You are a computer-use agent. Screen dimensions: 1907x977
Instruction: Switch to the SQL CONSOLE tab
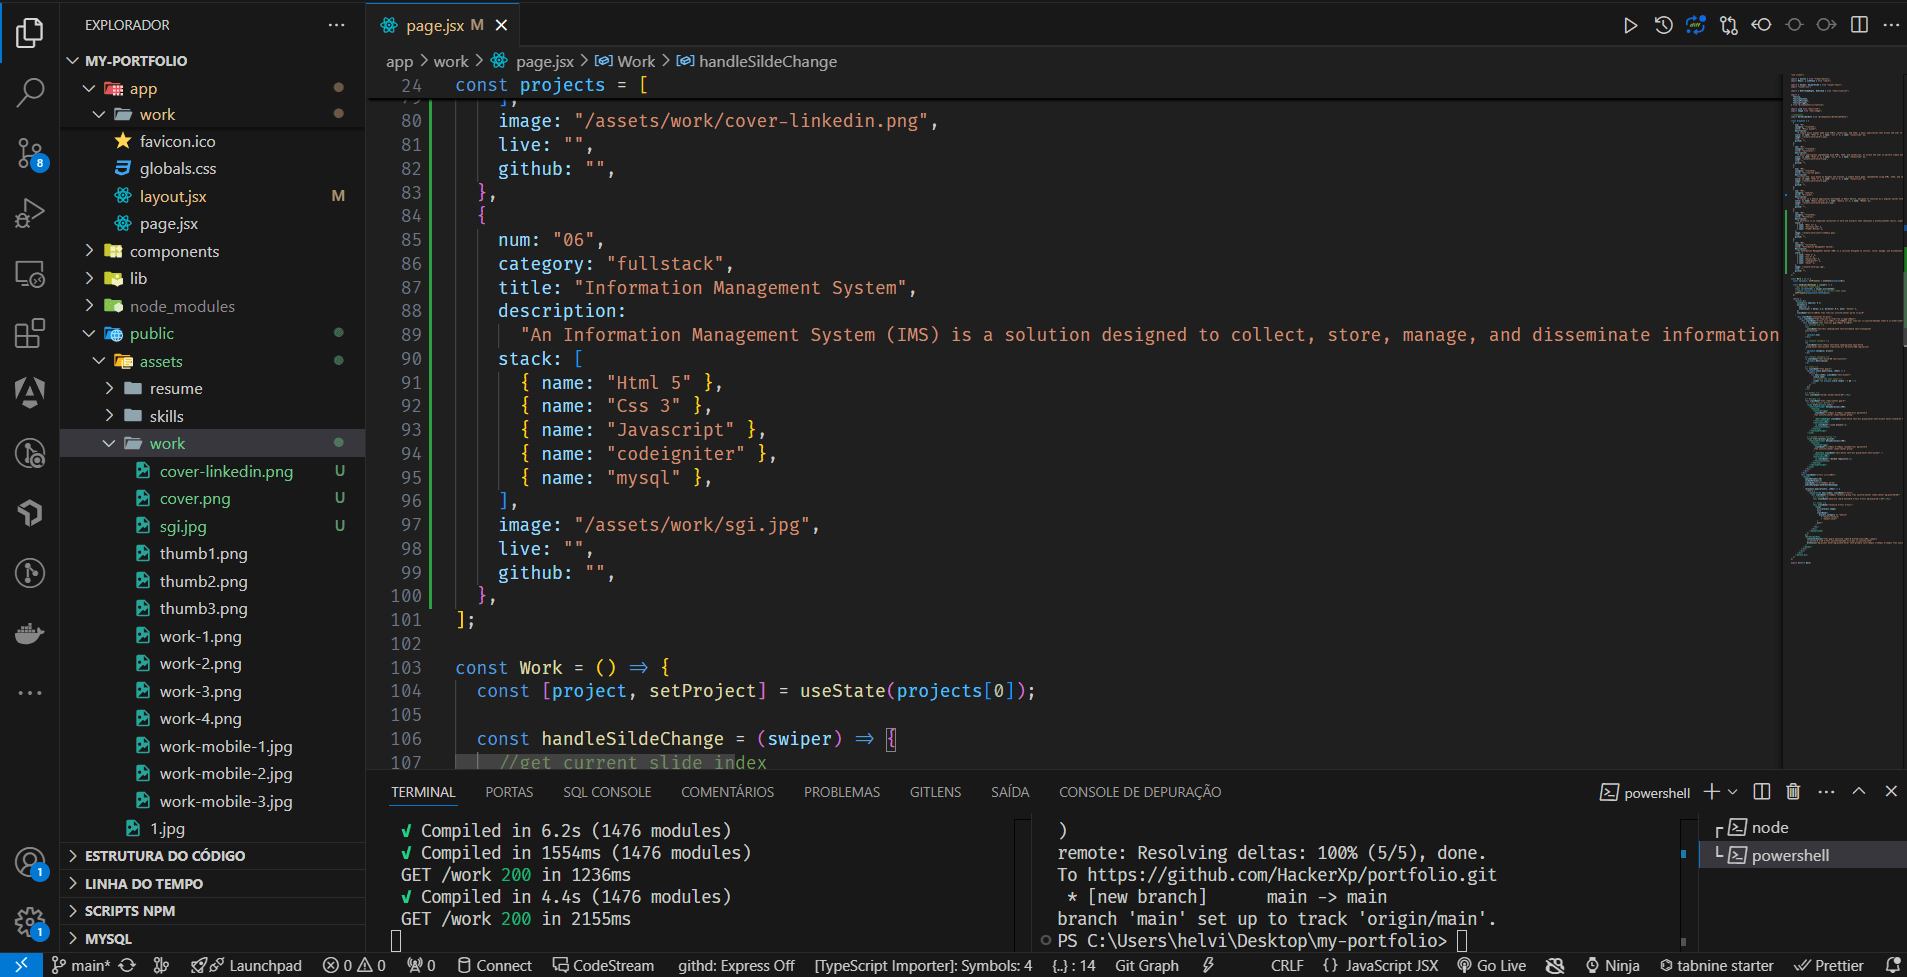607,792
